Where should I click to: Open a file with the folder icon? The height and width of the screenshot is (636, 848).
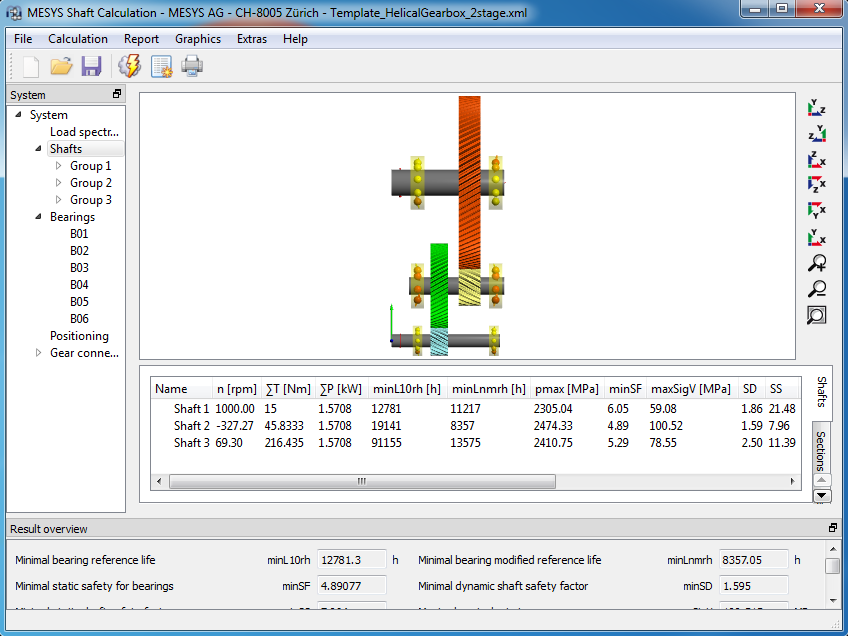(x=62, y=67)
